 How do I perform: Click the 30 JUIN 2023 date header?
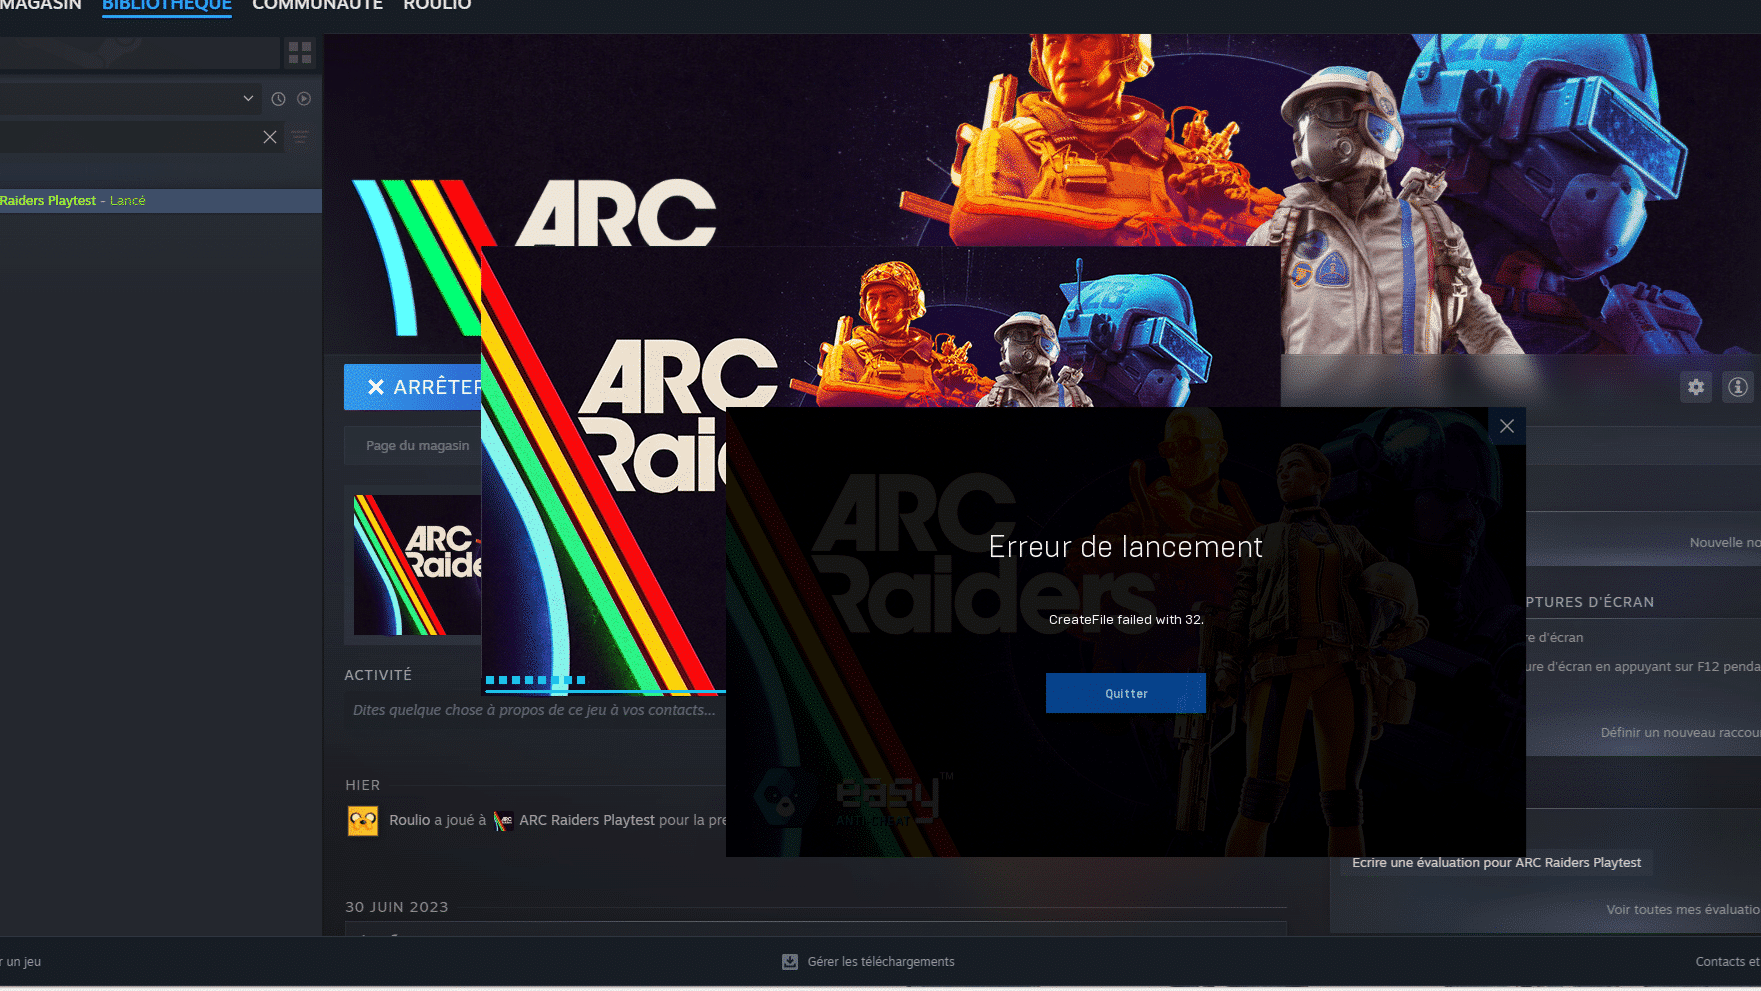click(x=397, y=907)
